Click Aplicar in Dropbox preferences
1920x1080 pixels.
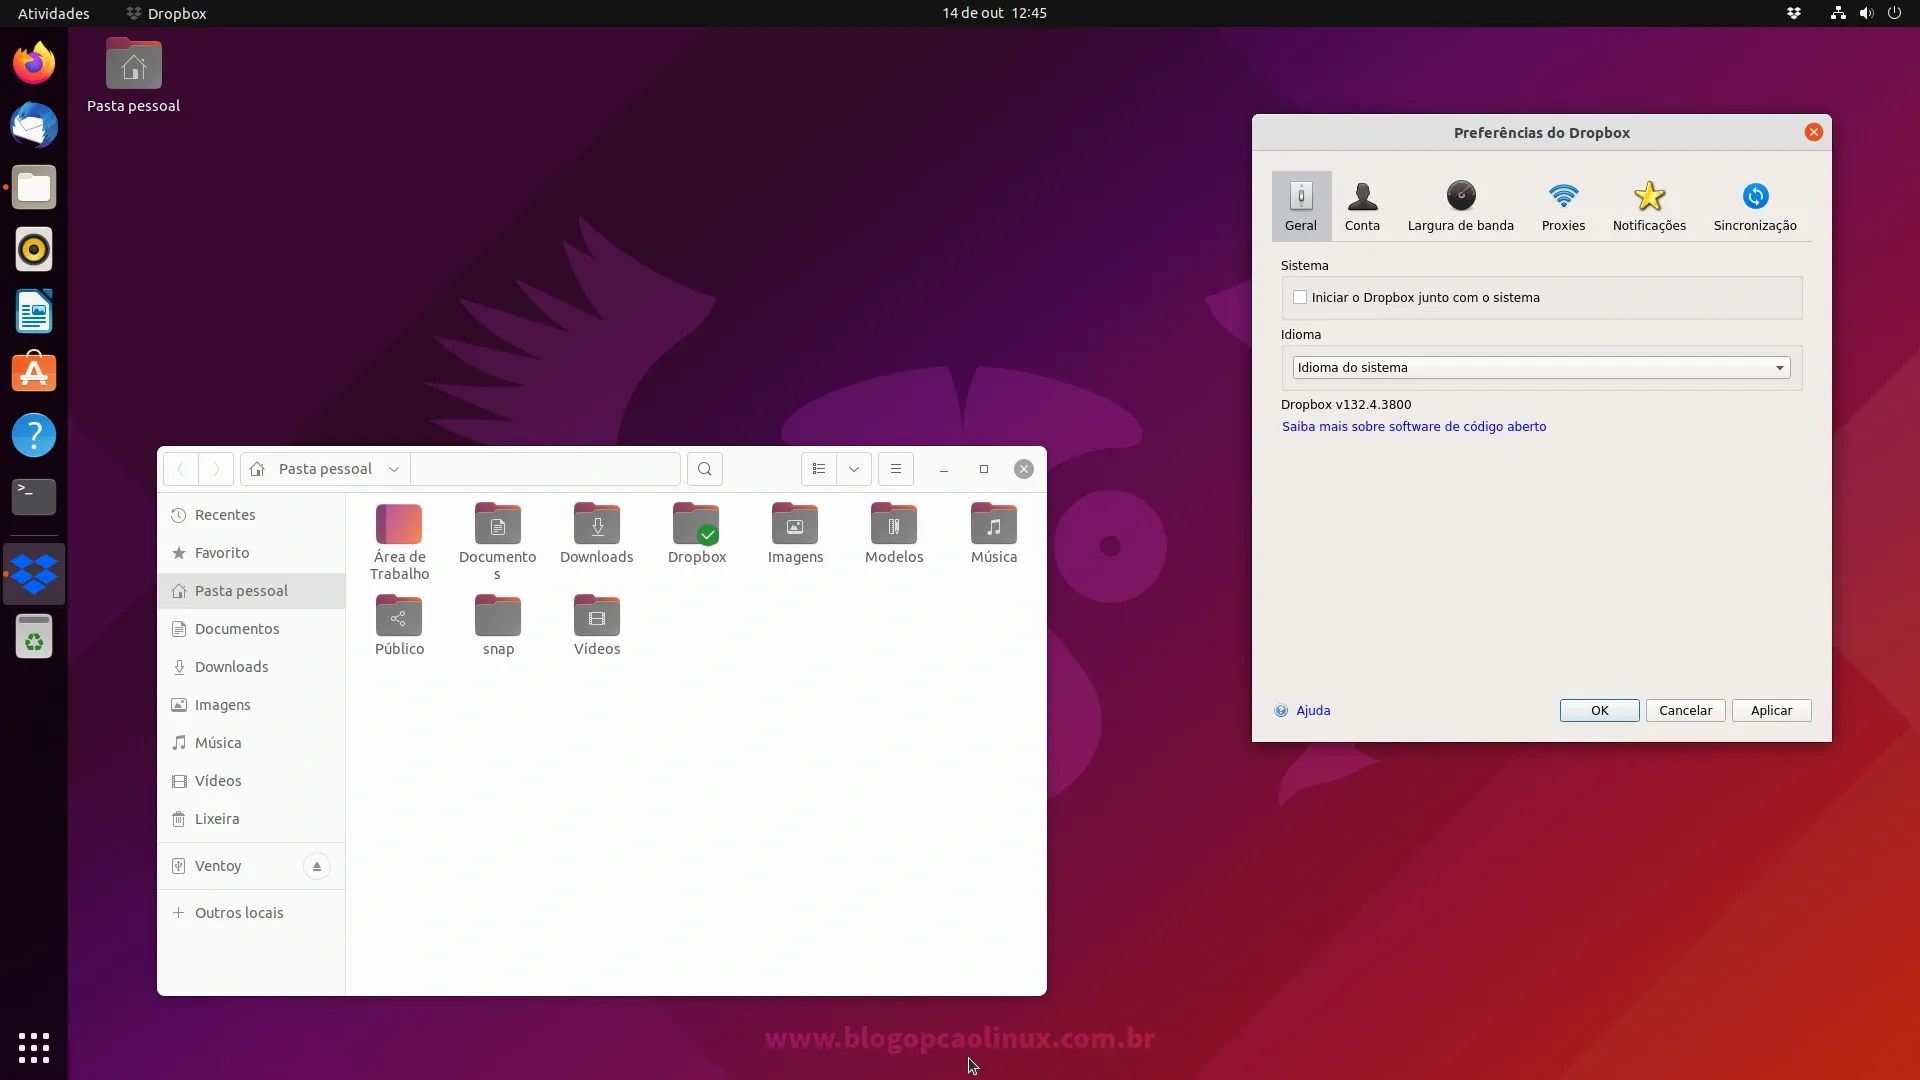[x=1771, y=710]
